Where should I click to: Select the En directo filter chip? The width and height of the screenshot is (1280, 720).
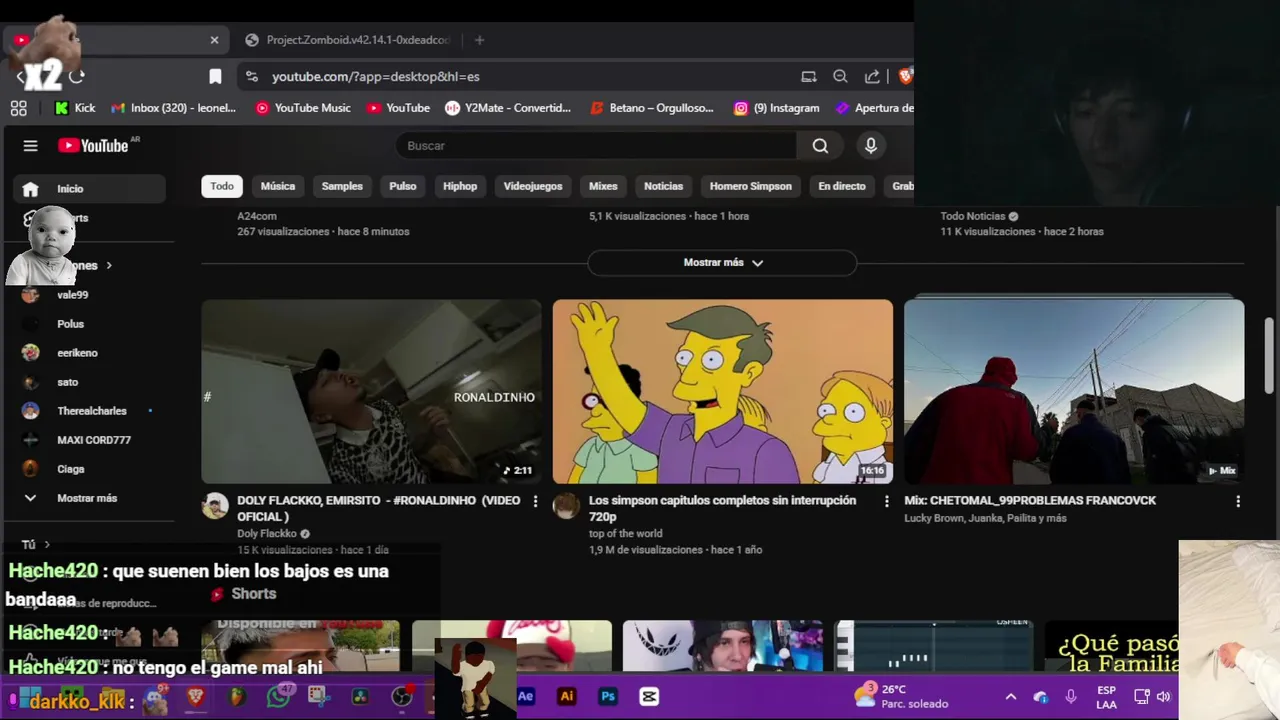click(x=842, y=186)
